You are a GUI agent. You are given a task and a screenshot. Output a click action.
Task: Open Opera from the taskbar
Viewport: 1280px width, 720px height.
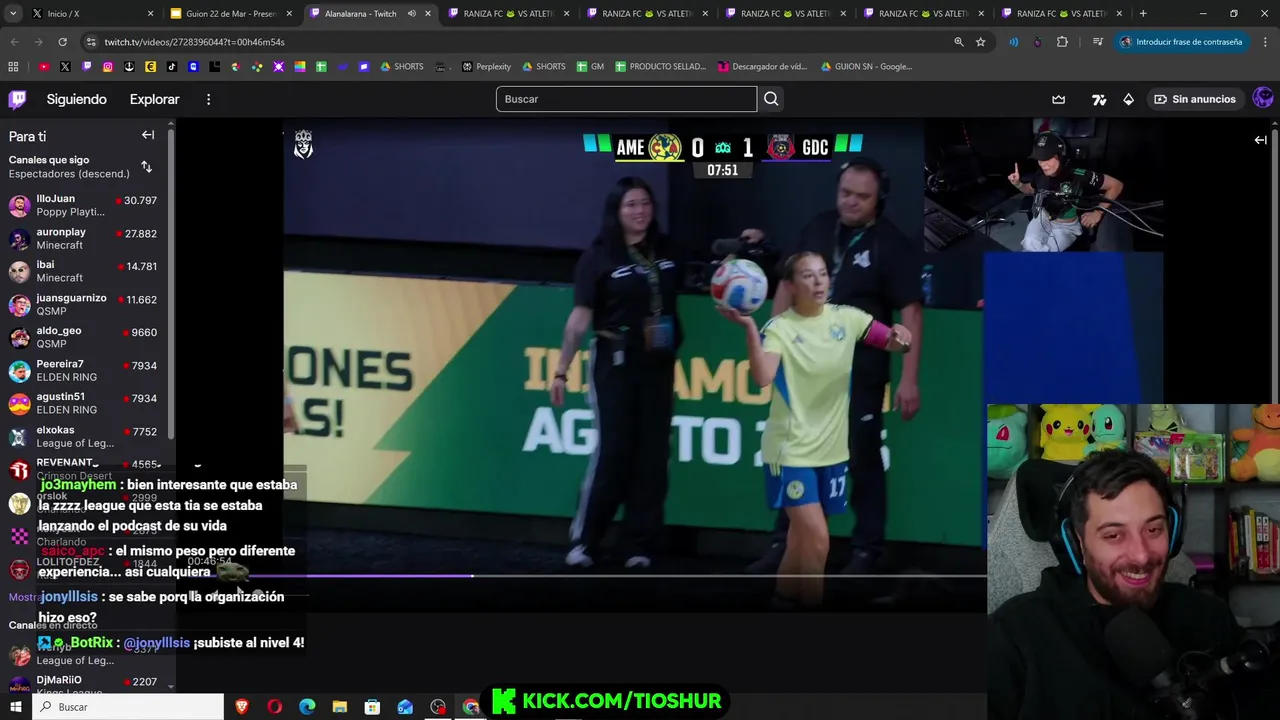tap(274, 707)
